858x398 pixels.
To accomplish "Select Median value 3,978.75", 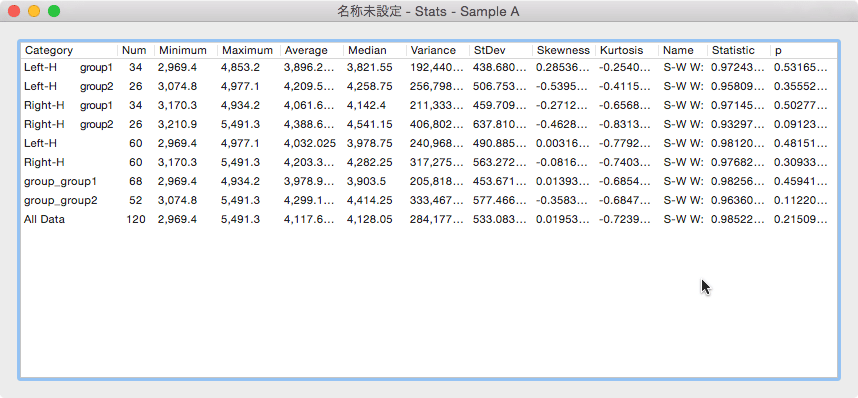I will (370, 143).
